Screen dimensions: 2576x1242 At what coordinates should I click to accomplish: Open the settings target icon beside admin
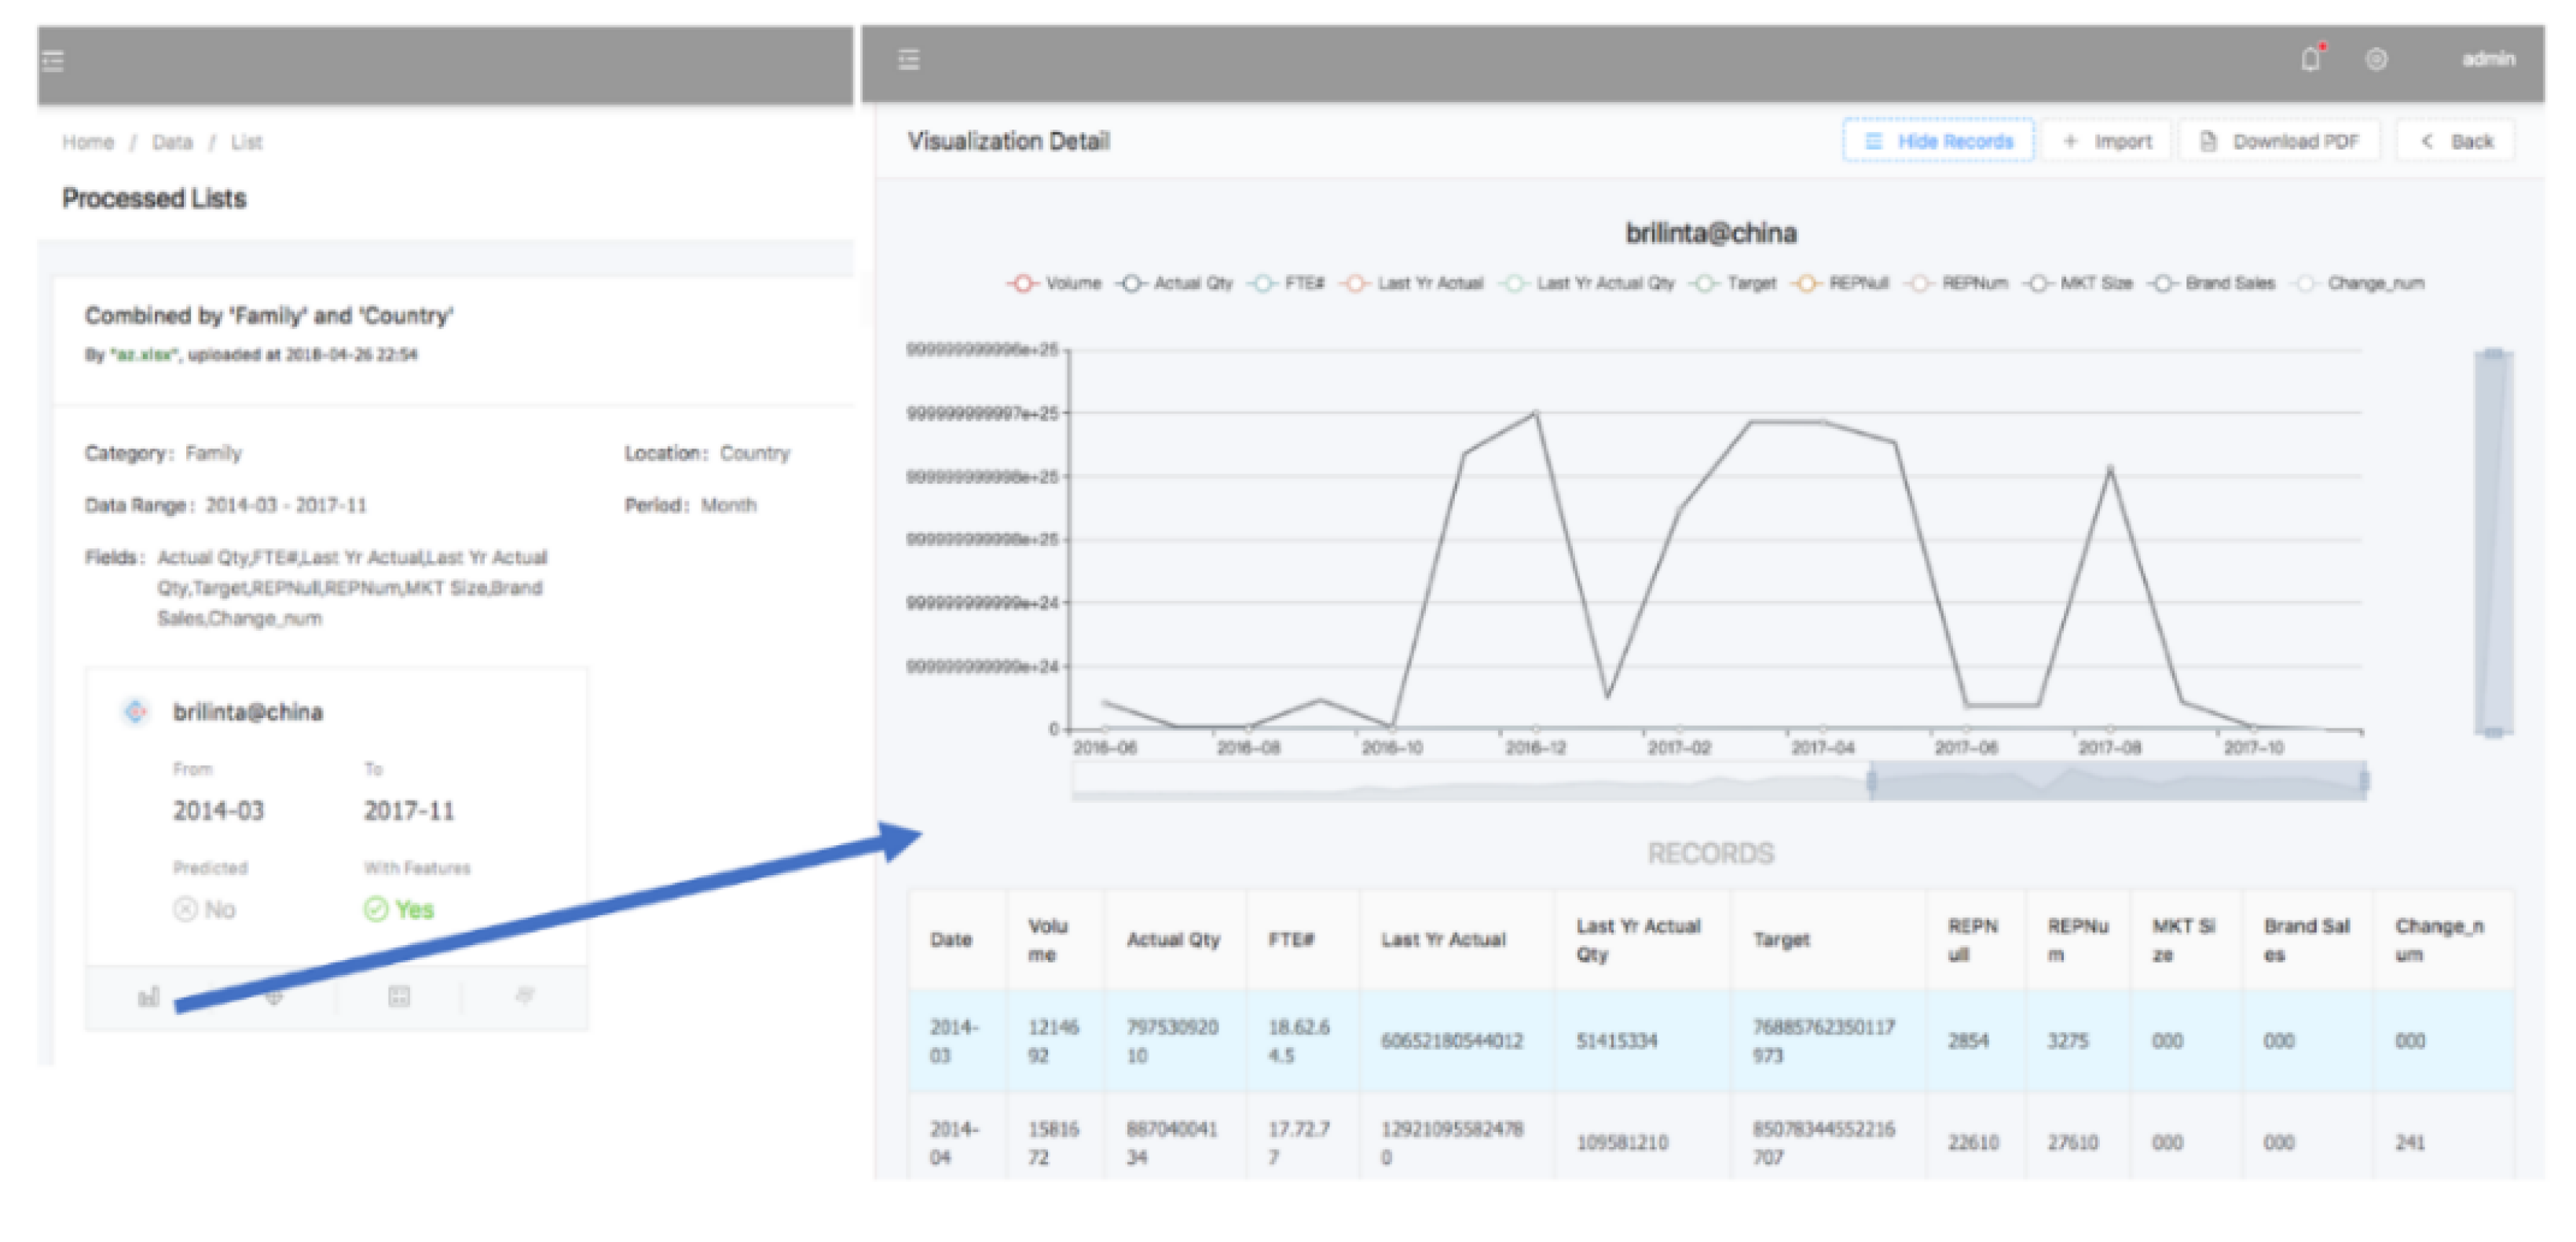click(x=2376, y=60)
